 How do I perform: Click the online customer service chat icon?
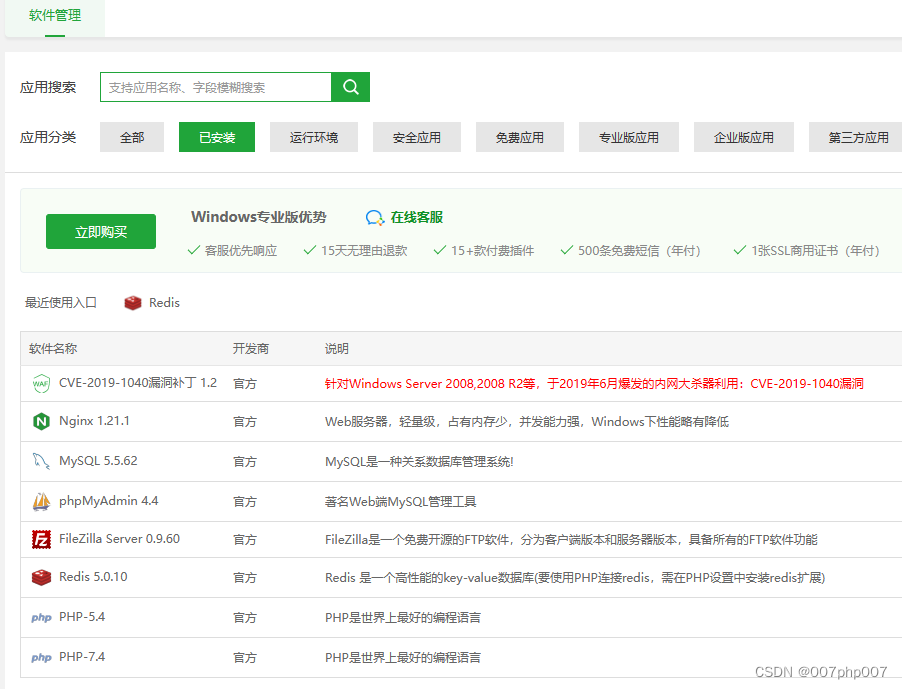click(x=374, y=217)
